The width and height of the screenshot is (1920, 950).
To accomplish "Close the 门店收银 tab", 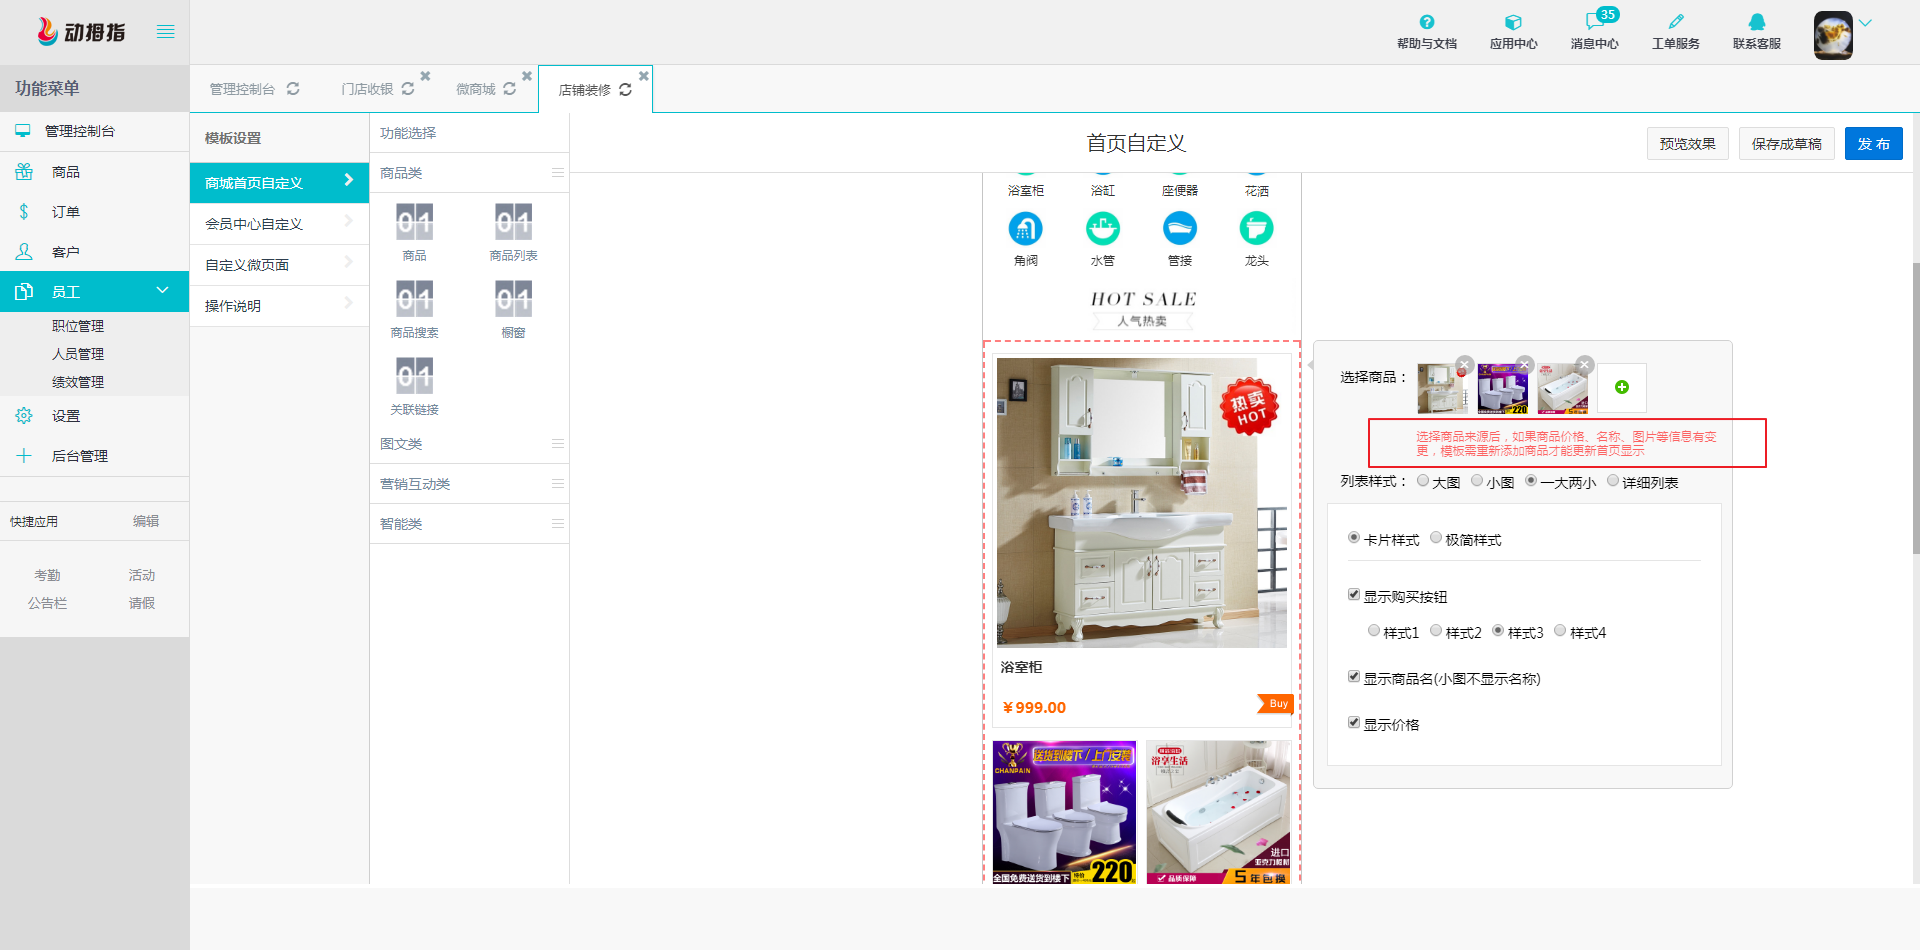I will click(425, 76).
